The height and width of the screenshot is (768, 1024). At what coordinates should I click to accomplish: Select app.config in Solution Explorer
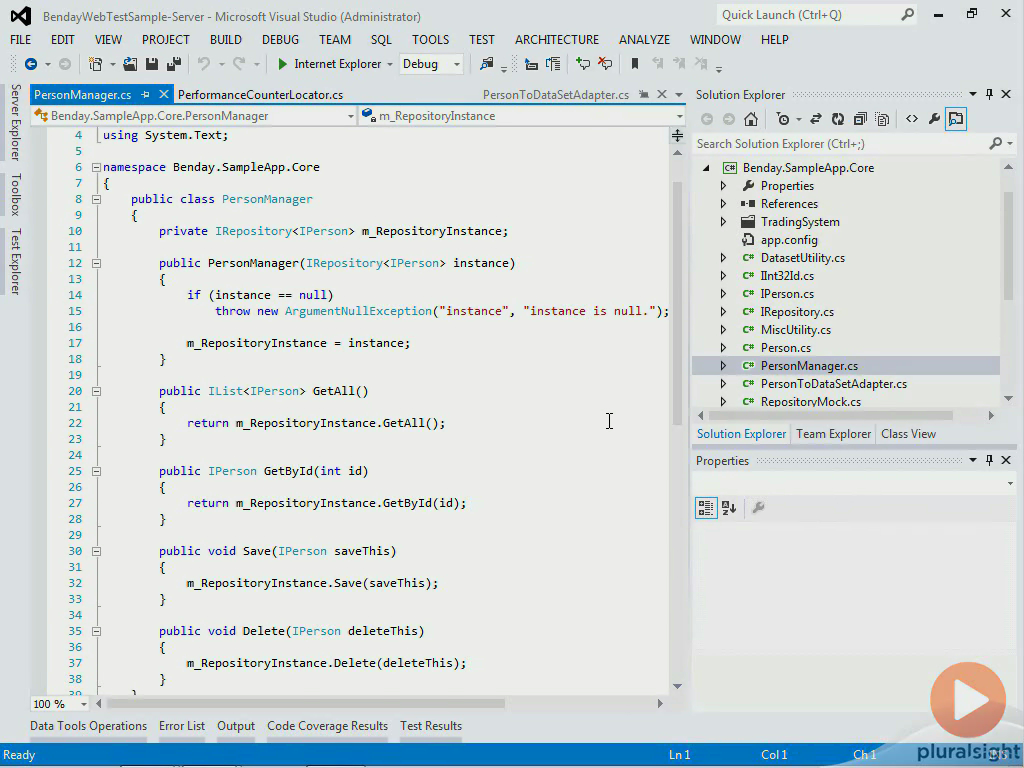(x=789, y=240)
